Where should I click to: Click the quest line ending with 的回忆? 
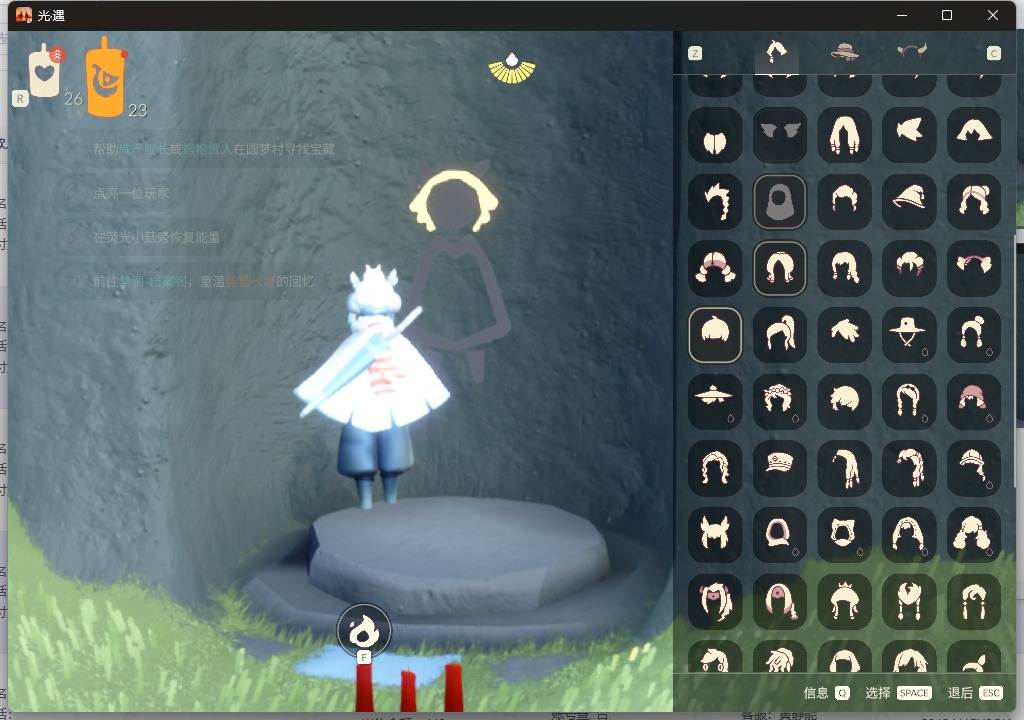(203, 281)
